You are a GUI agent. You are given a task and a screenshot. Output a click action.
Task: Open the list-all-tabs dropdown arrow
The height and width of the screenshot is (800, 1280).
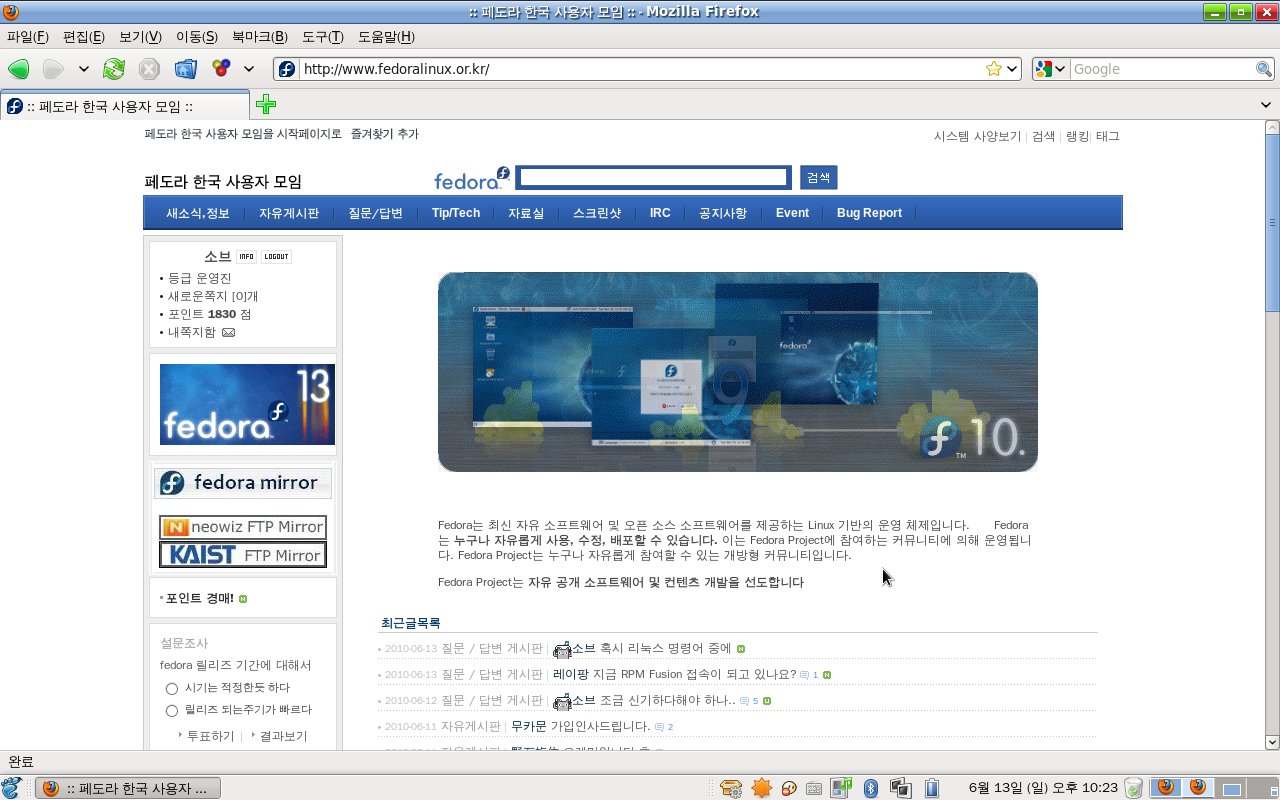pyautogui.click(x=1268, y=105)
